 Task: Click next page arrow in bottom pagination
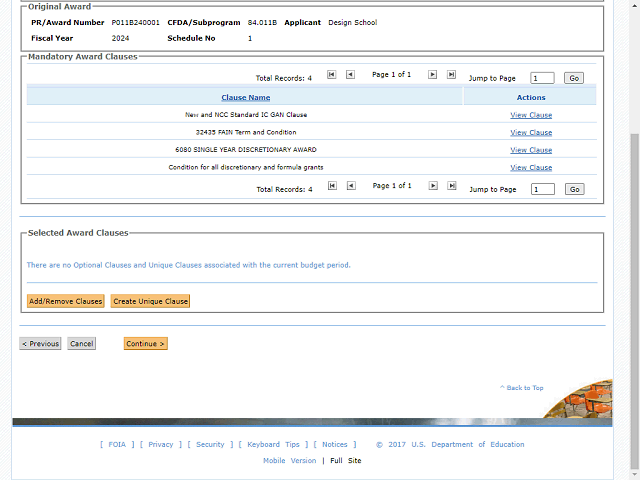click(433, 186)
